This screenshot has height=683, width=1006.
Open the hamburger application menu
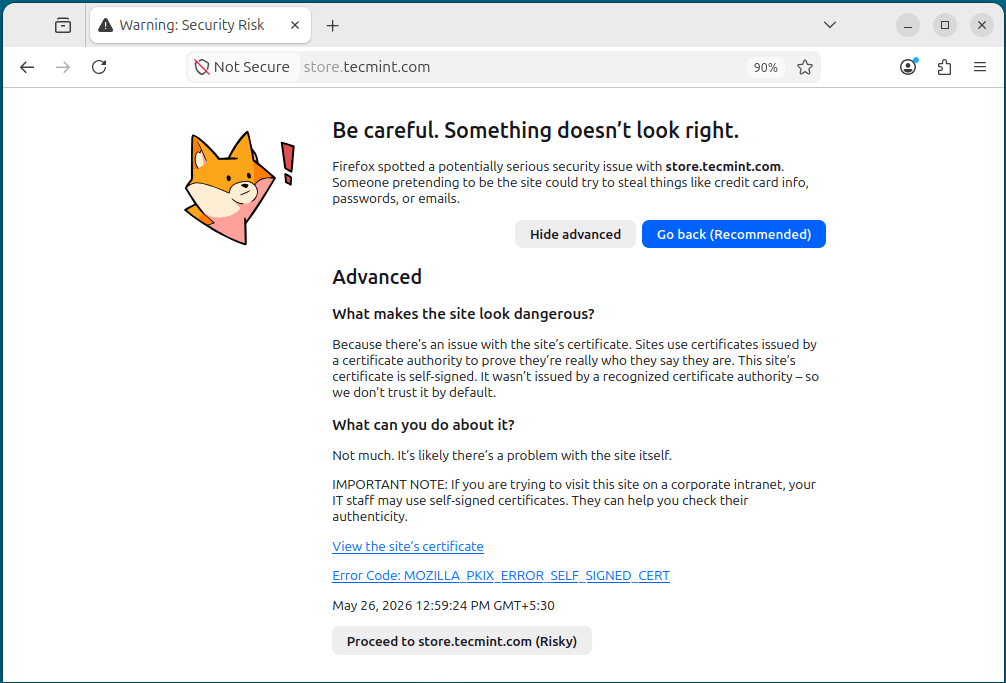[980, 67]
